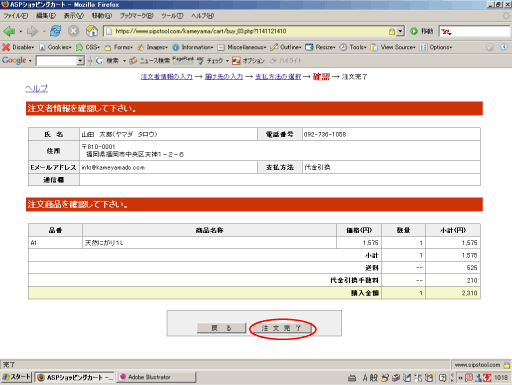
Task: Open the ブックマーク(B) menu
Action: pos(137,16)
